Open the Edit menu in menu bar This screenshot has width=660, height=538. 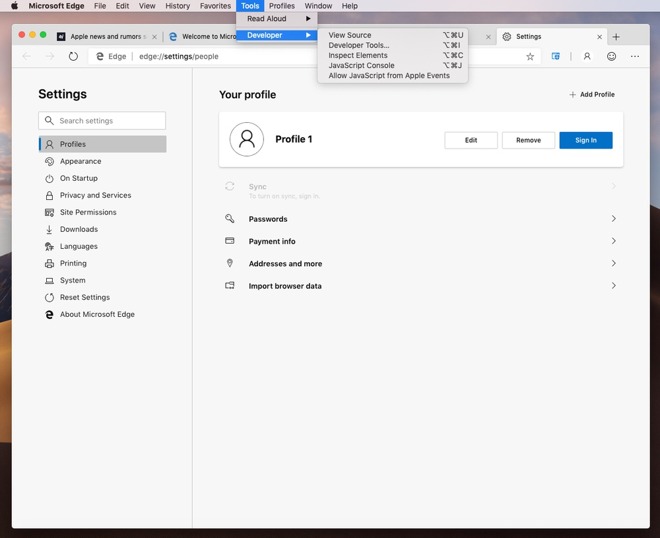(x=122, y=6)
